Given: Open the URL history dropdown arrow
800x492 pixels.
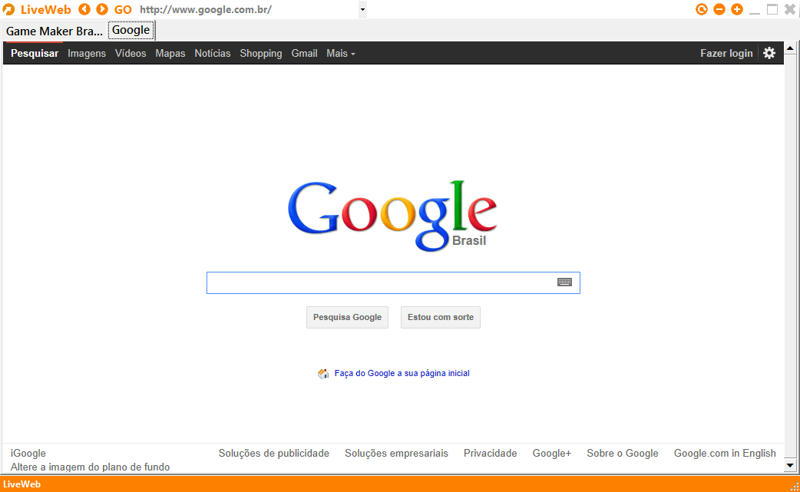Looking at the screenshot, I should (x=363, y=10).
